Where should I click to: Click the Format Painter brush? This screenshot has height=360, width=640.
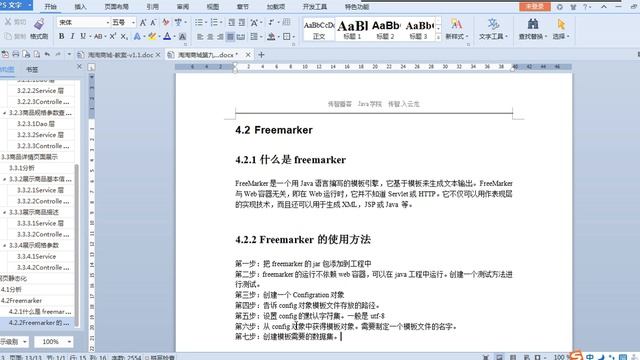39,24
